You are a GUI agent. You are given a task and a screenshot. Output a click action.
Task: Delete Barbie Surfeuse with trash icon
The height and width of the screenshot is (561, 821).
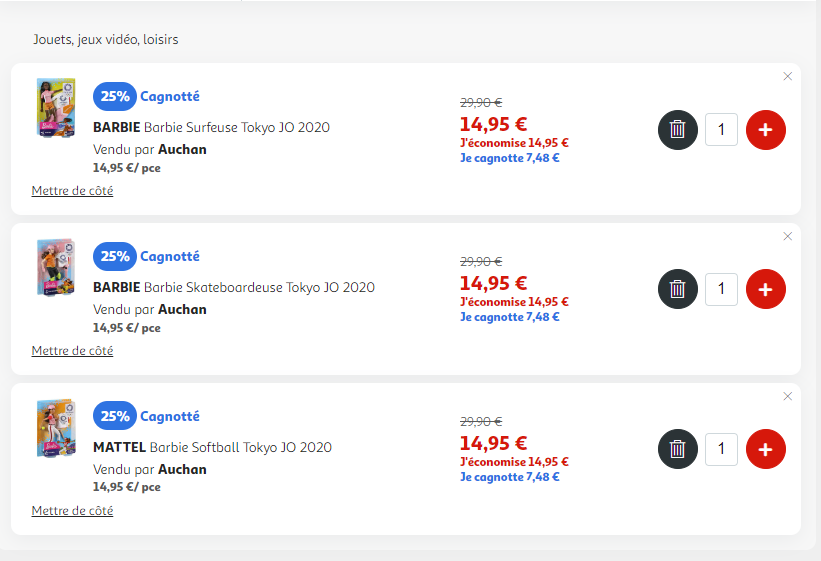click(x=678, y=130)
